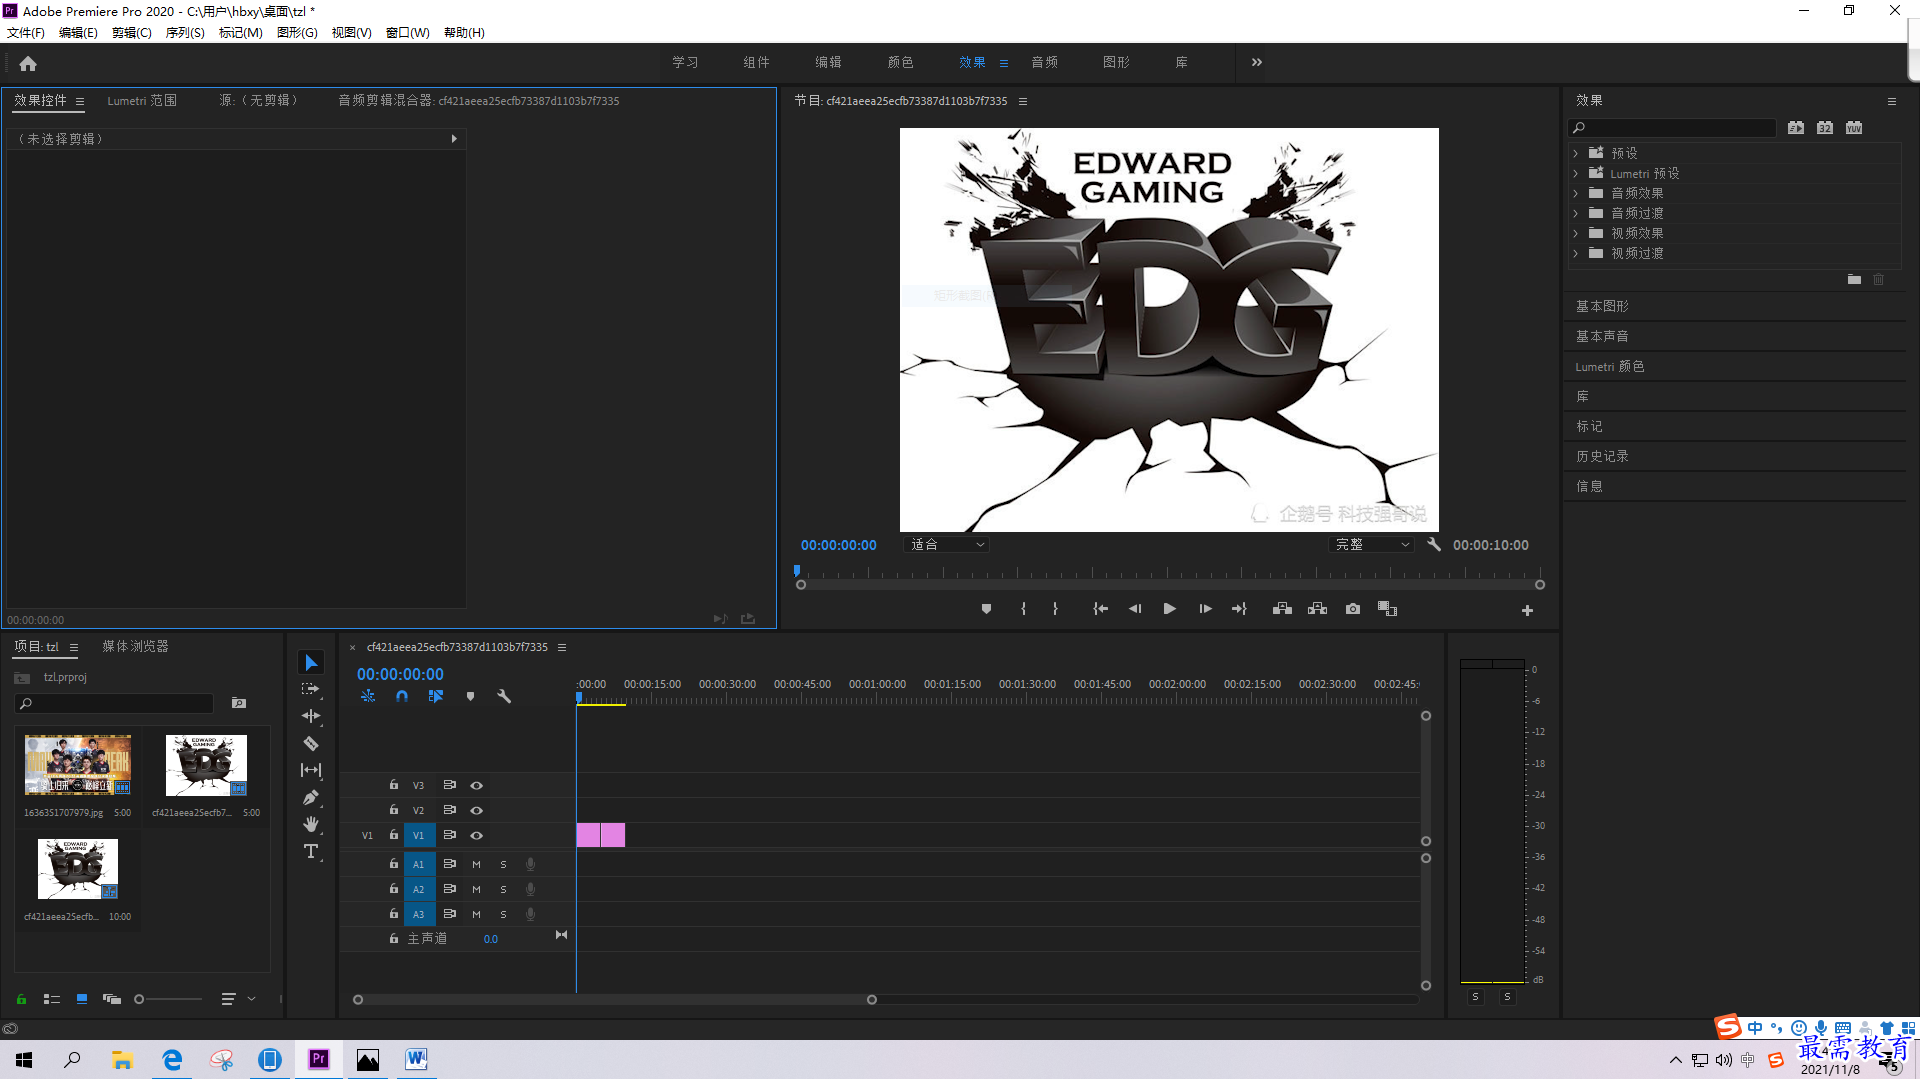The image size is (1920, 1079).
Task: Select the Ripple Edit tool
Action: (311, 716)
